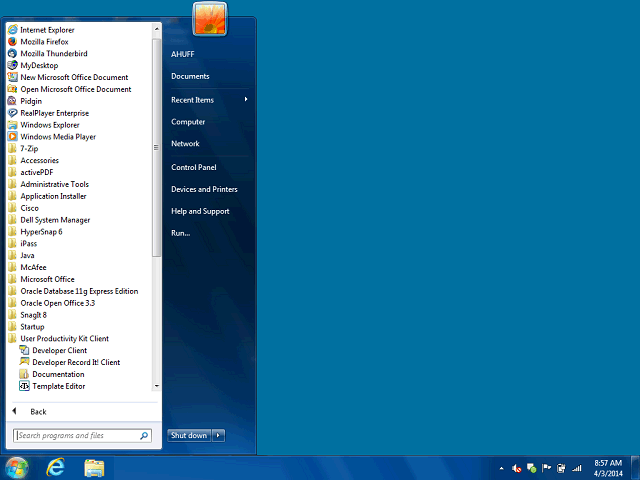Open Documents from the Start menu
640x480 pixels.
coord(190,76)
